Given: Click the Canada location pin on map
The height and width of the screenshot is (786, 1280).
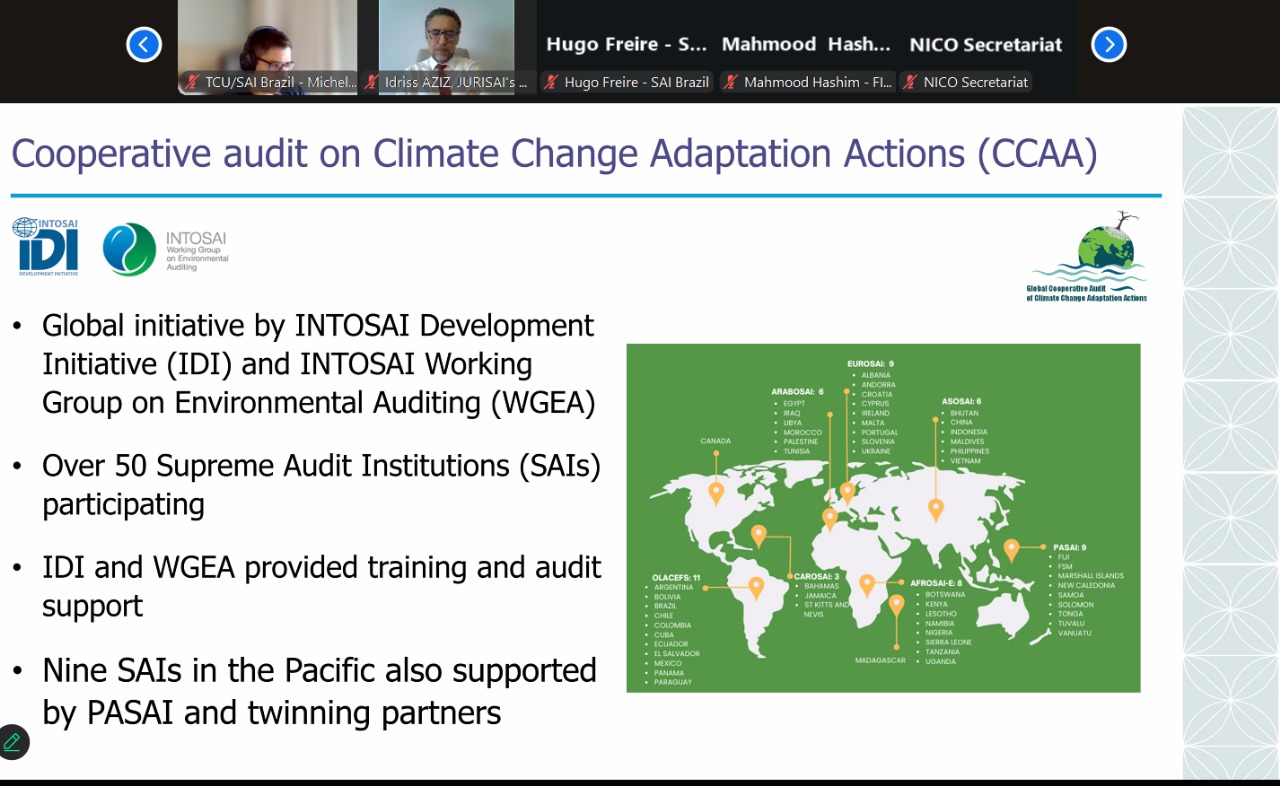Looking at the screenshot, I should click(x=716, y=491).
